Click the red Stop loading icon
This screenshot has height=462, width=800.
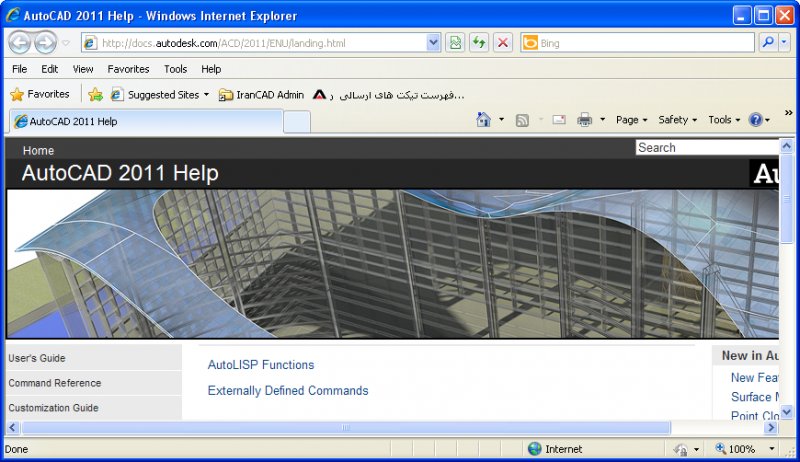(x=503, y=43)
